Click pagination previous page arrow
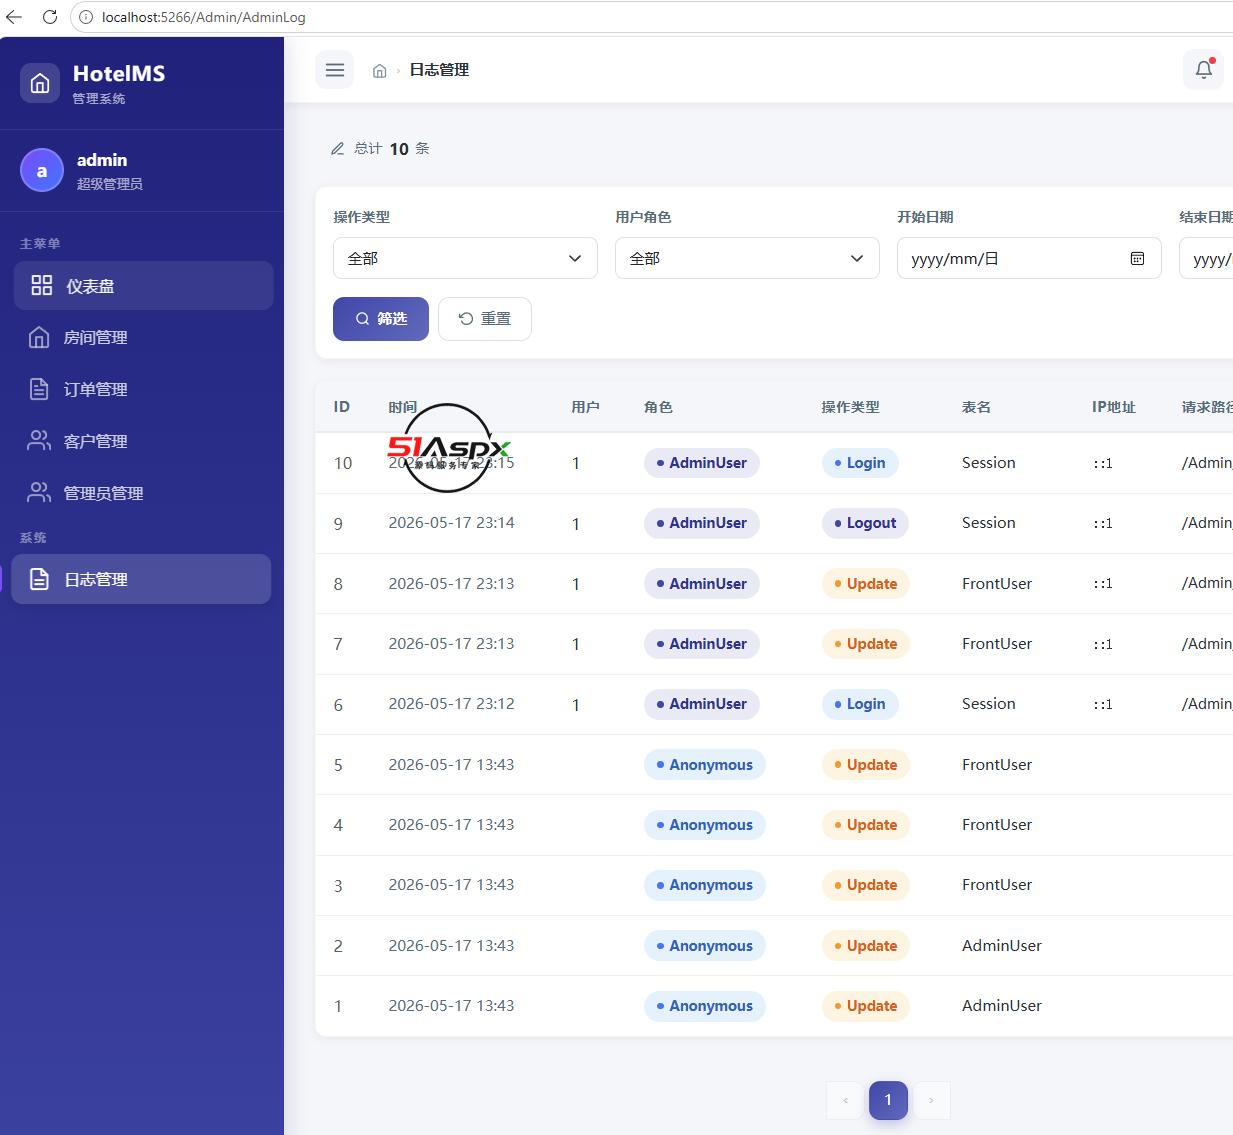 coord(845,1100)
